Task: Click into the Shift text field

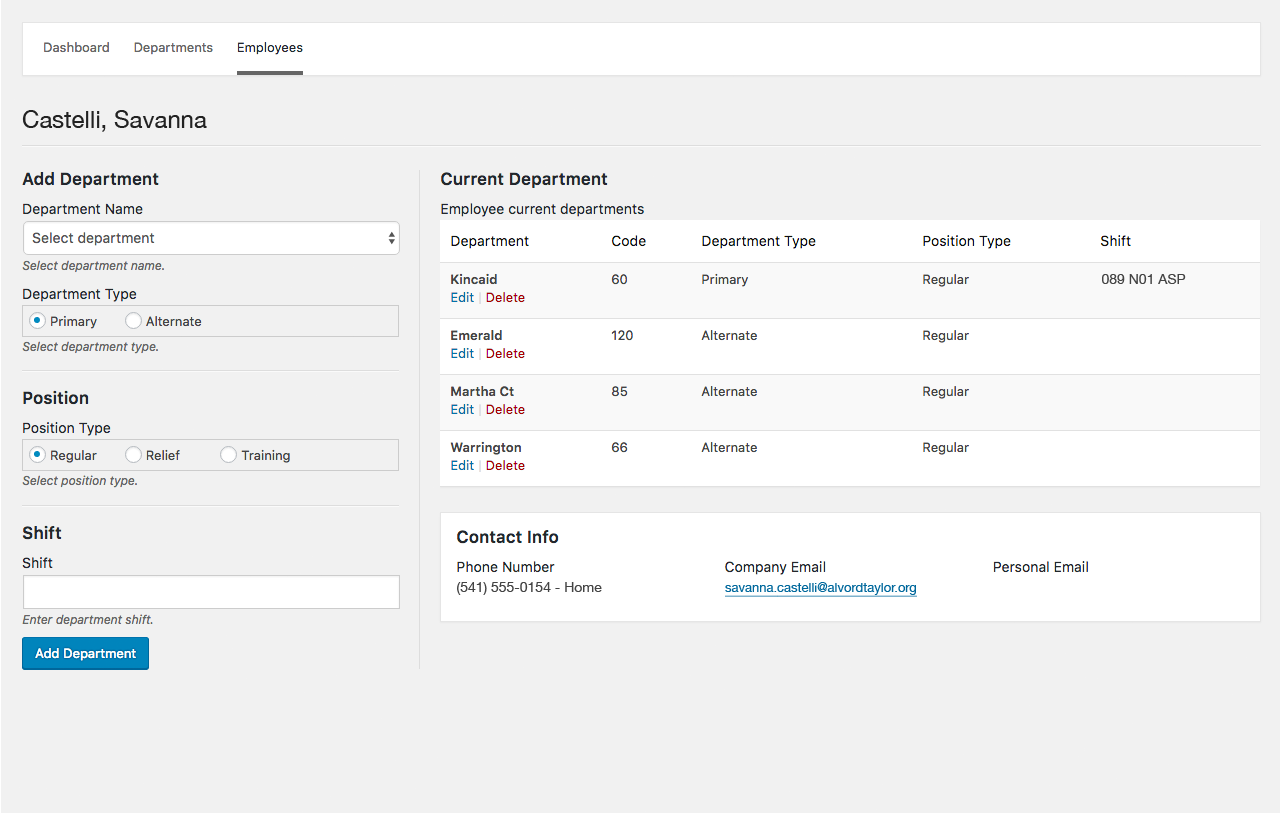Action: (211, 592)
